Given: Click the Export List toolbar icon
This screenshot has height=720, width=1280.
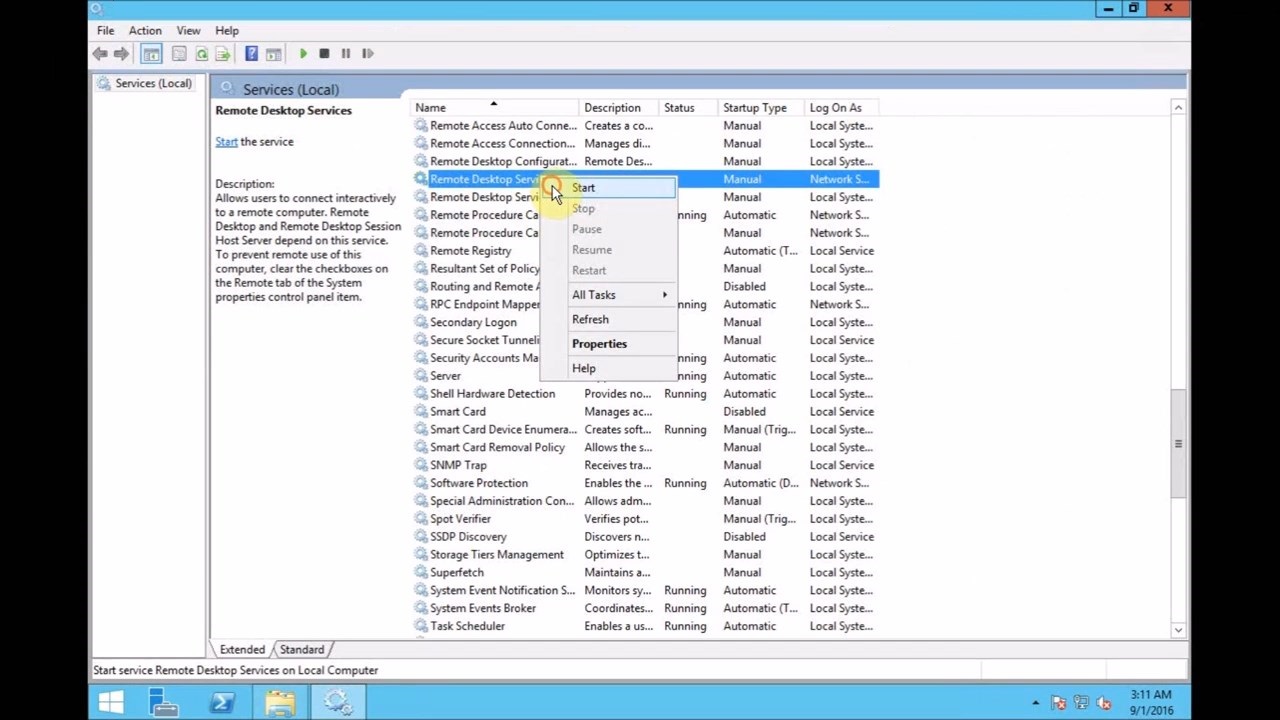Looking at the screenshot, I should click(x=223, y=54).
